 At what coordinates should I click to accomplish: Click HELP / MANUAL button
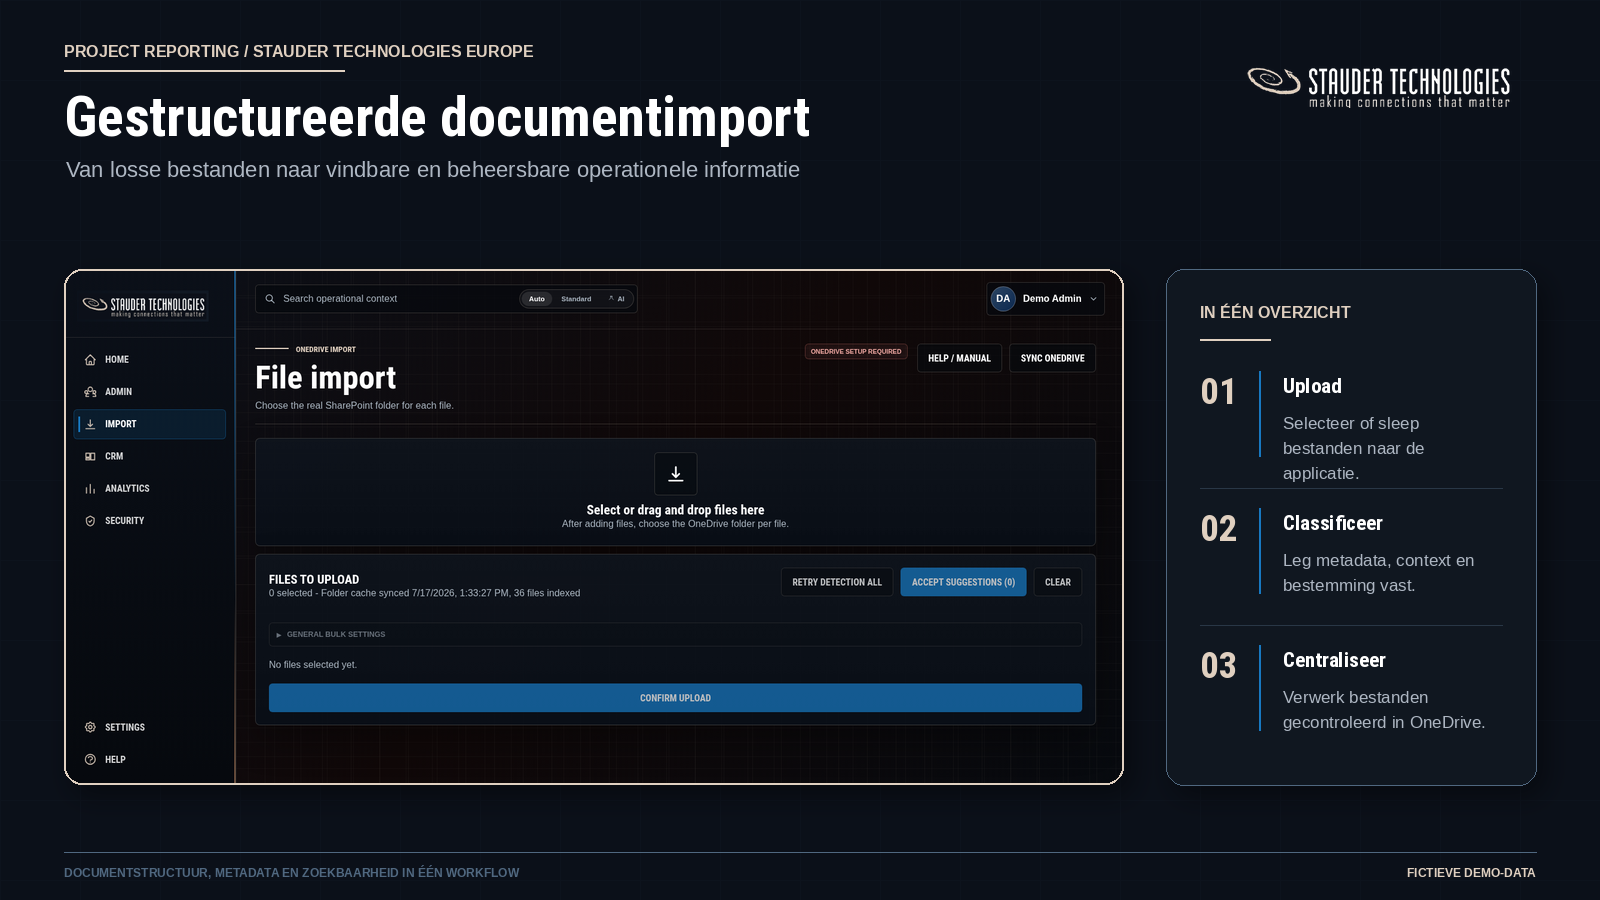959,358
